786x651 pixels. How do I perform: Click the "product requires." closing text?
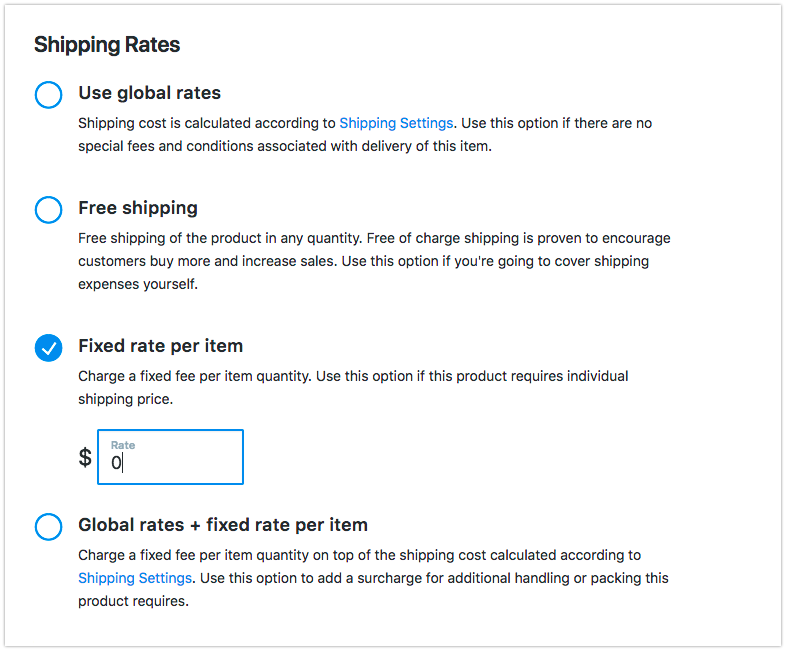coord(133,601)
